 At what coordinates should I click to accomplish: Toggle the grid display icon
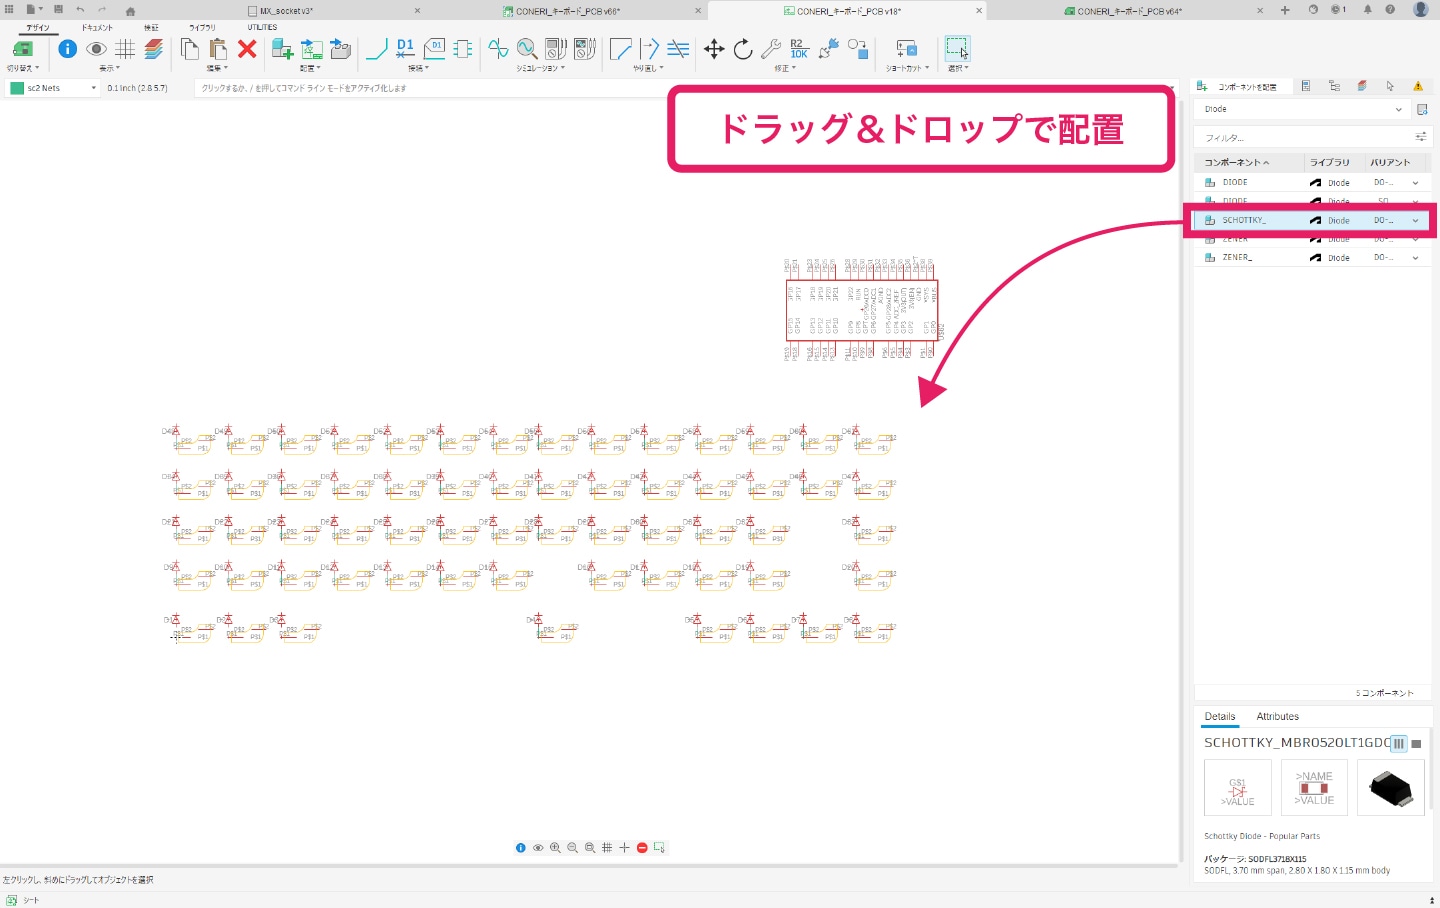tap(125, 49)
